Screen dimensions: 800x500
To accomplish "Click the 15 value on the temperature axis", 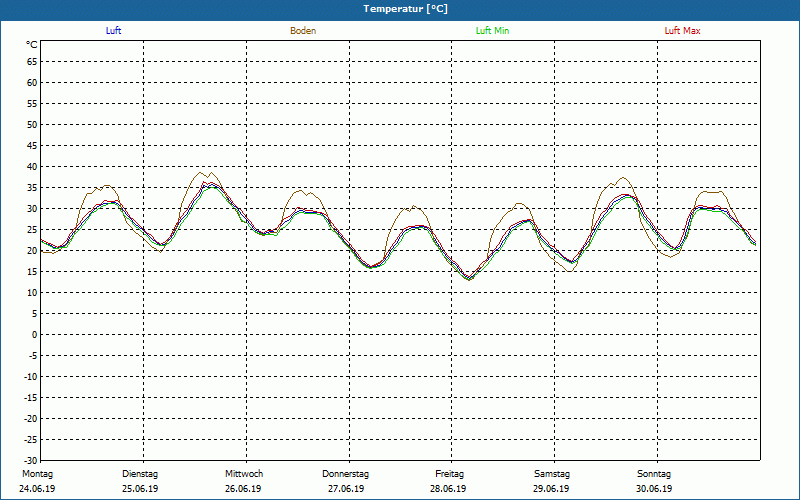I will (32, 271).
